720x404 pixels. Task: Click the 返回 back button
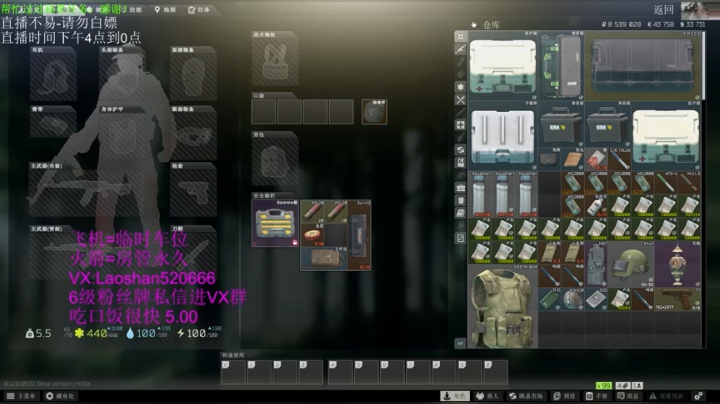pos(664,10)
